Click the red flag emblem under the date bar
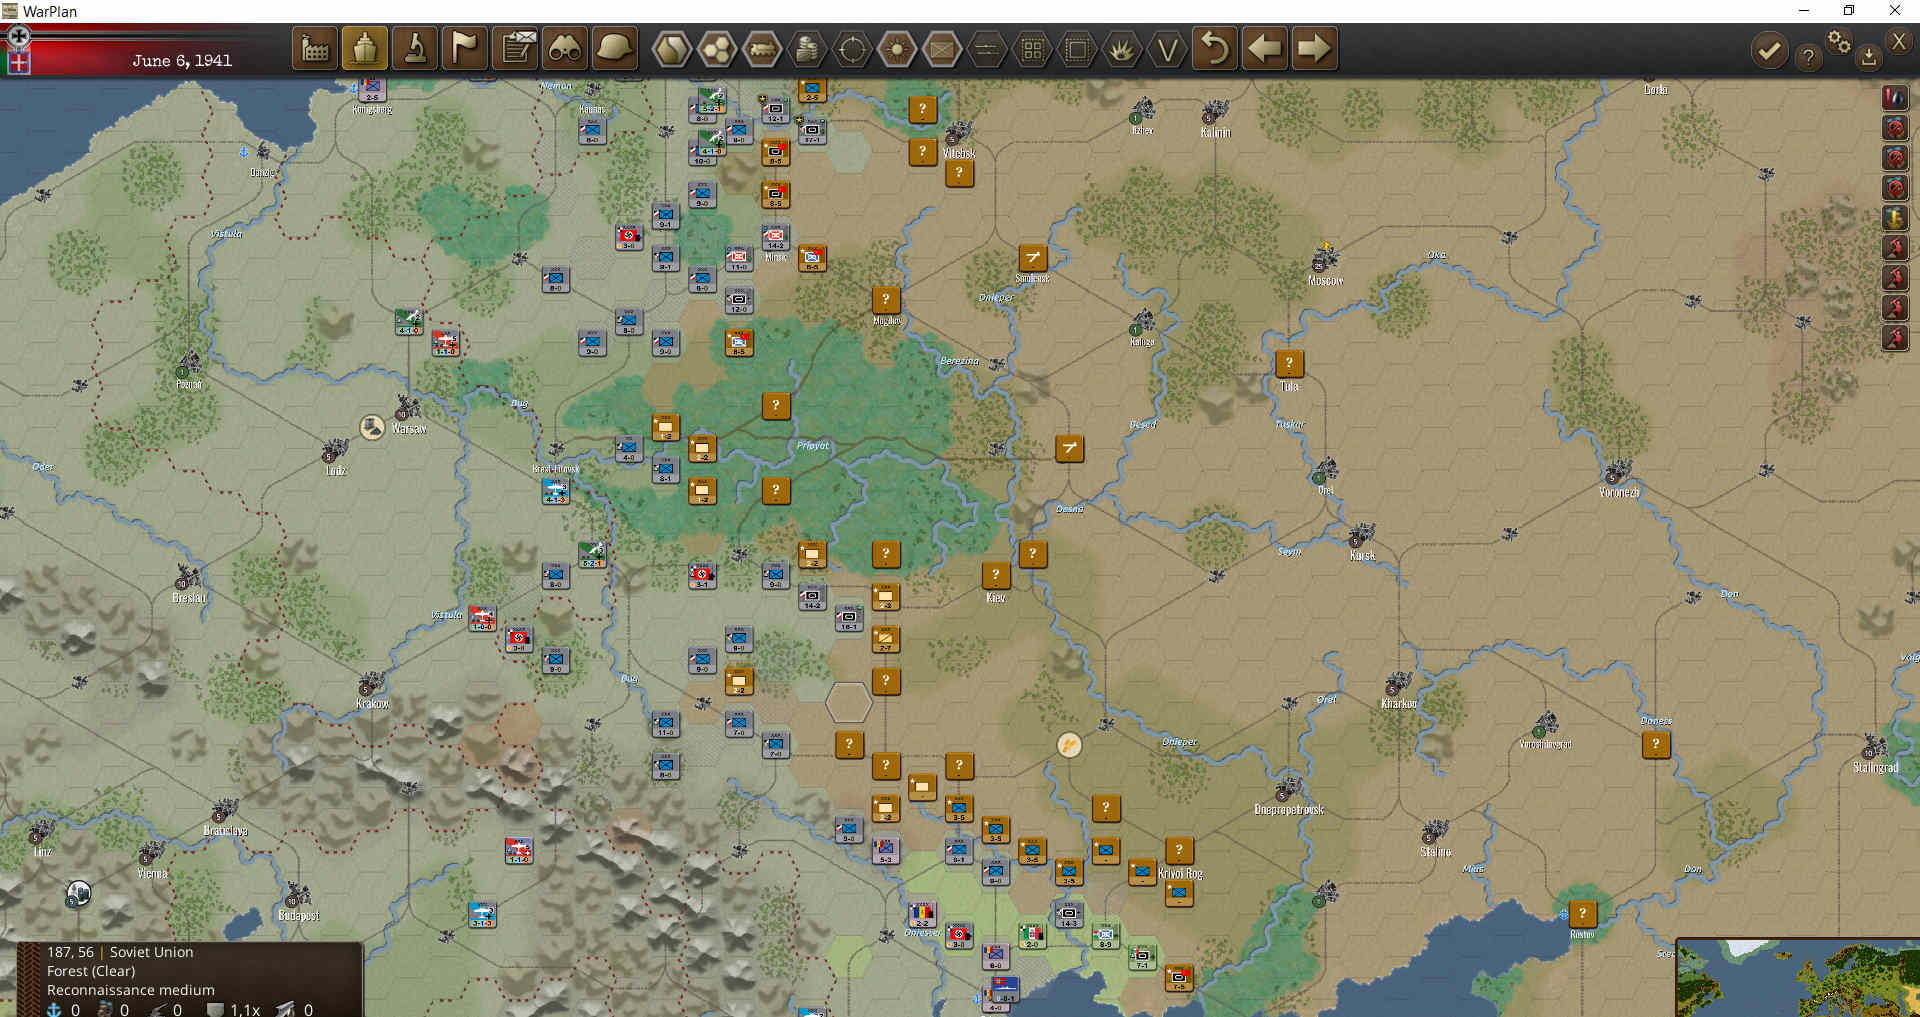Viewport: 1920px width, 1017px height. coord(18,63)
